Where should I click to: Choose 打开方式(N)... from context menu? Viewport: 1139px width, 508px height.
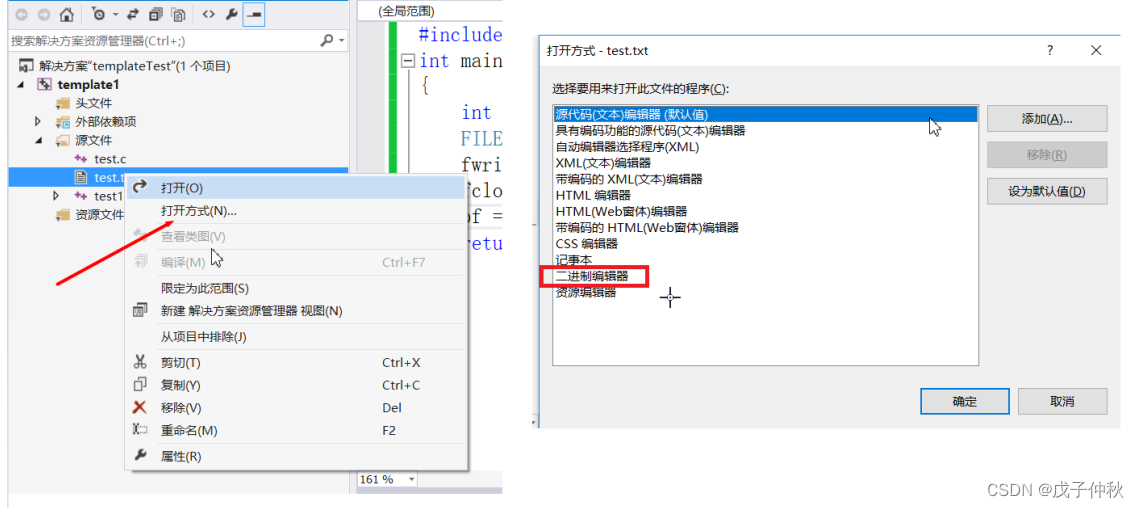[296, 211]
